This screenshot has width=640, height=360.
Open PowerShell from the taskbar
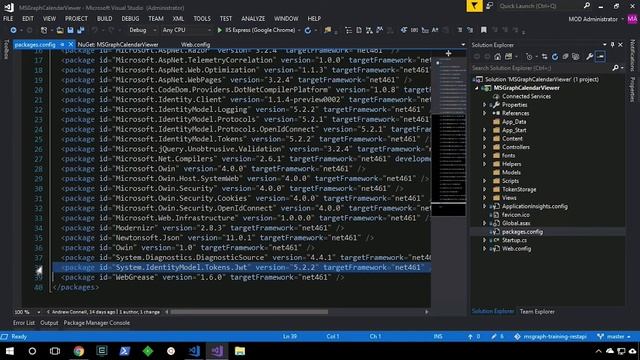pos(124,351)
